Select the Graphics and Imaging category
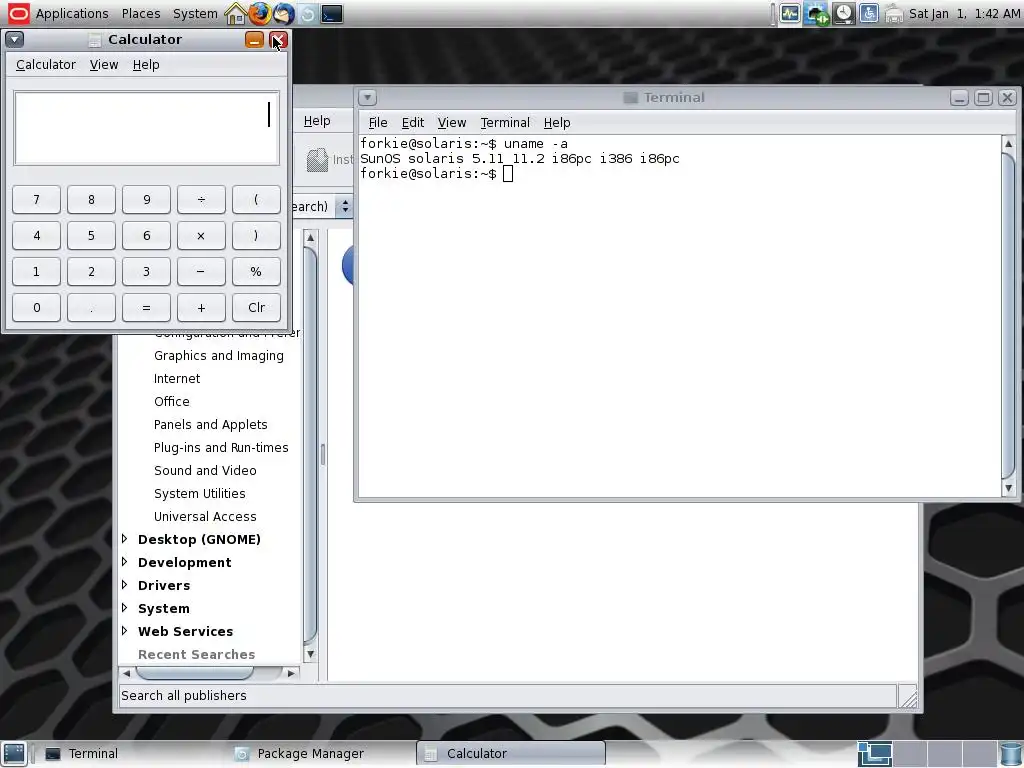 (219, 356)
